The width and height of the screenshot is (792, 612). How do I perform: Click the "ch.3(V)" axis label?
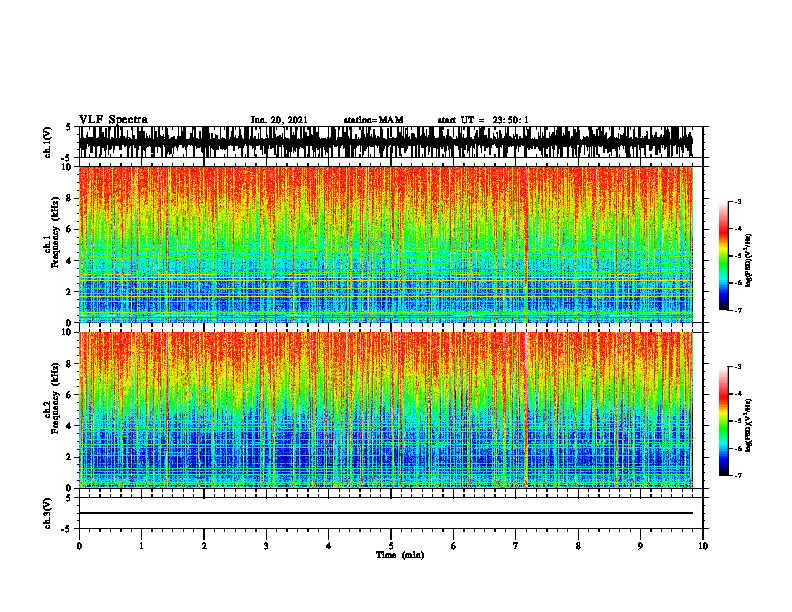click(48, 513)
